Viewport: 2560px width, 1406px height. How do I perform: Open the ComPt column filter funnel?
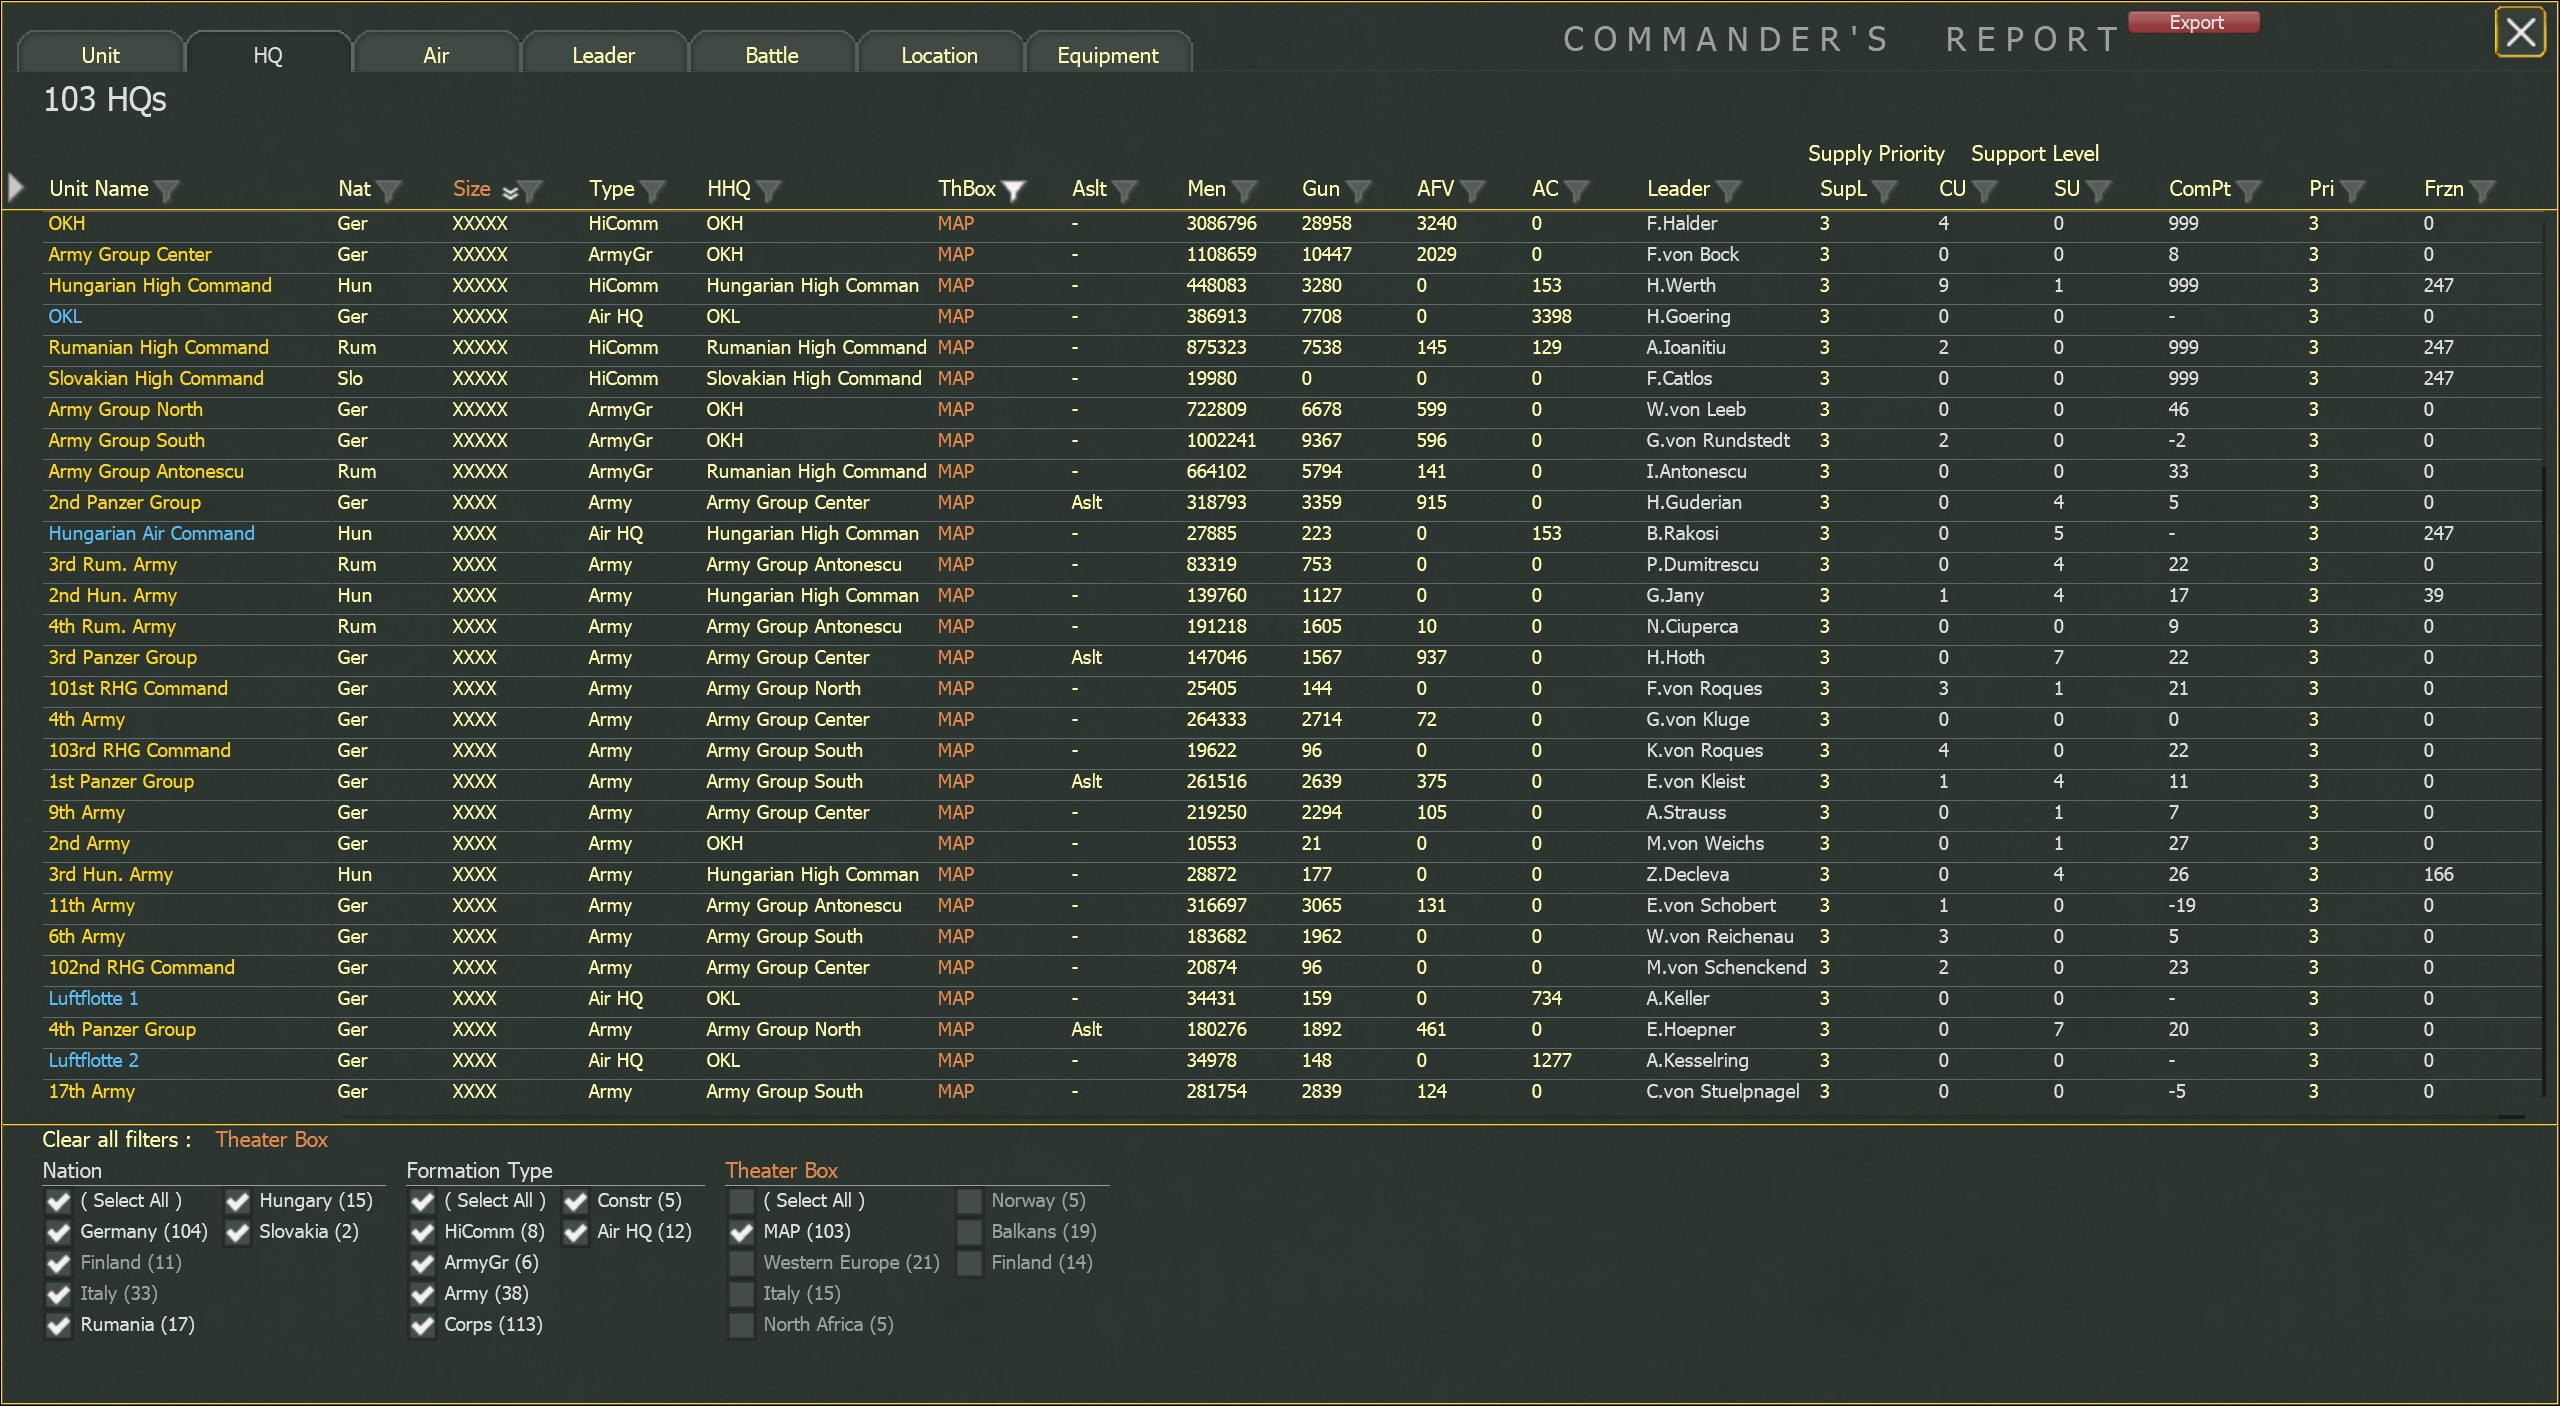pos(2249,190)
